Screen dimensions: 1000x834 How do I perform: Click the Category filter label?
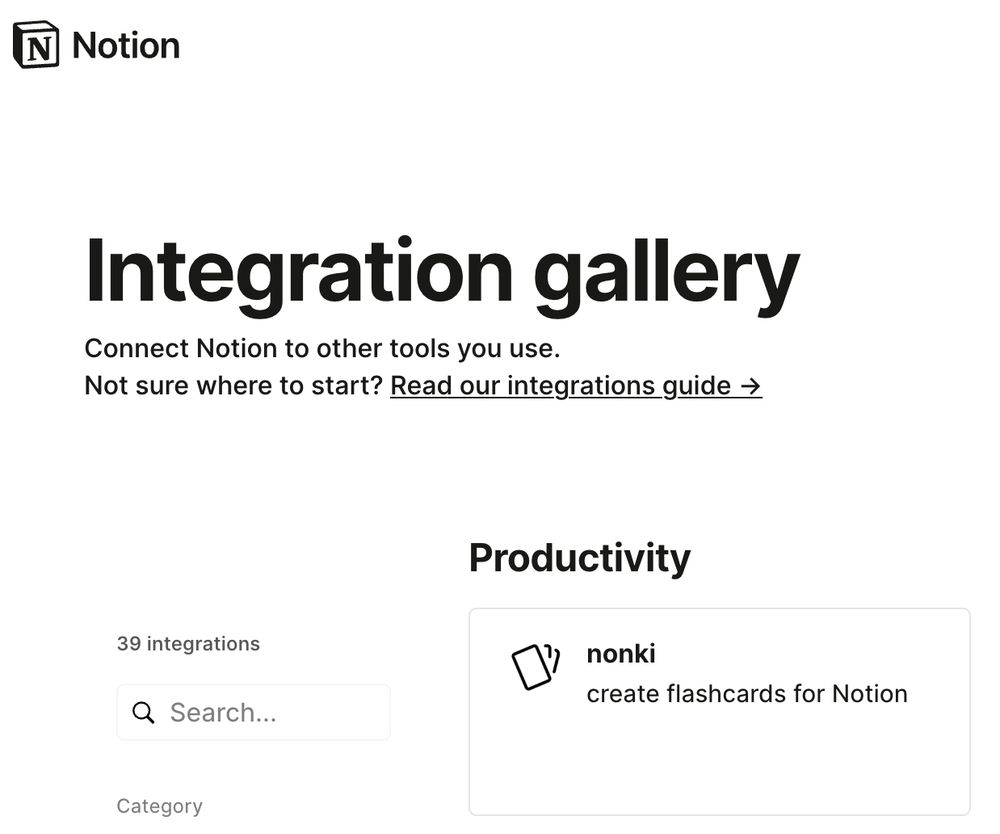coord(159,806)
